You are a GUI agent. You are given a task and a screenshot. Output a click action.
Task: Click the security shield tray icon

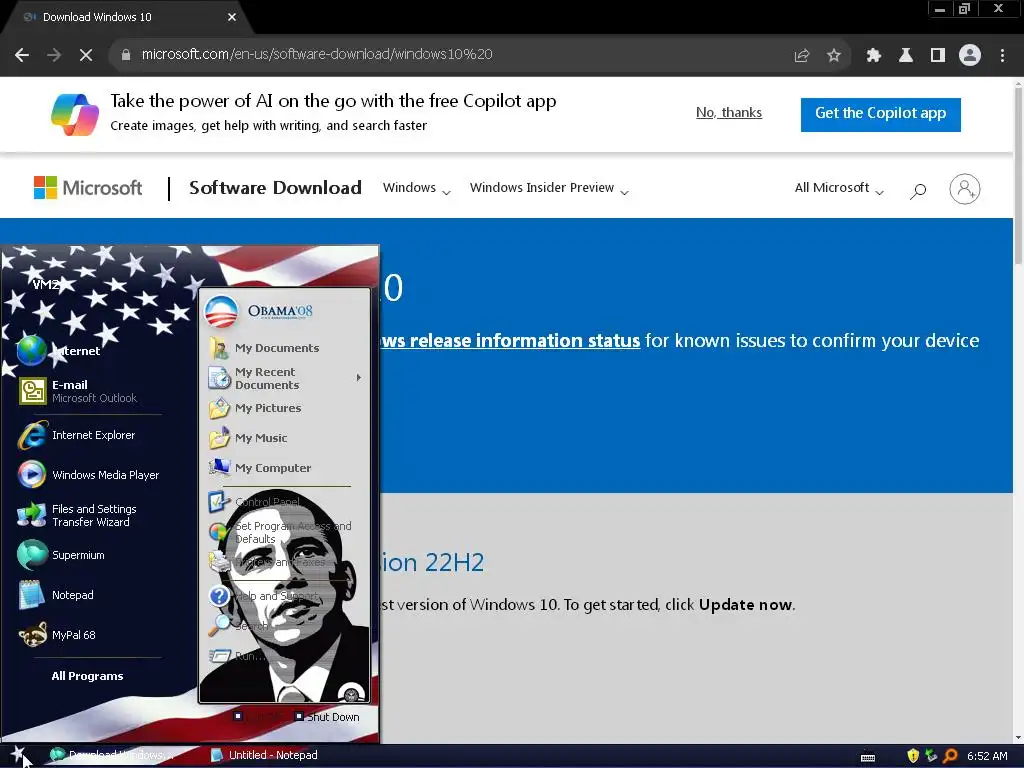913,756
